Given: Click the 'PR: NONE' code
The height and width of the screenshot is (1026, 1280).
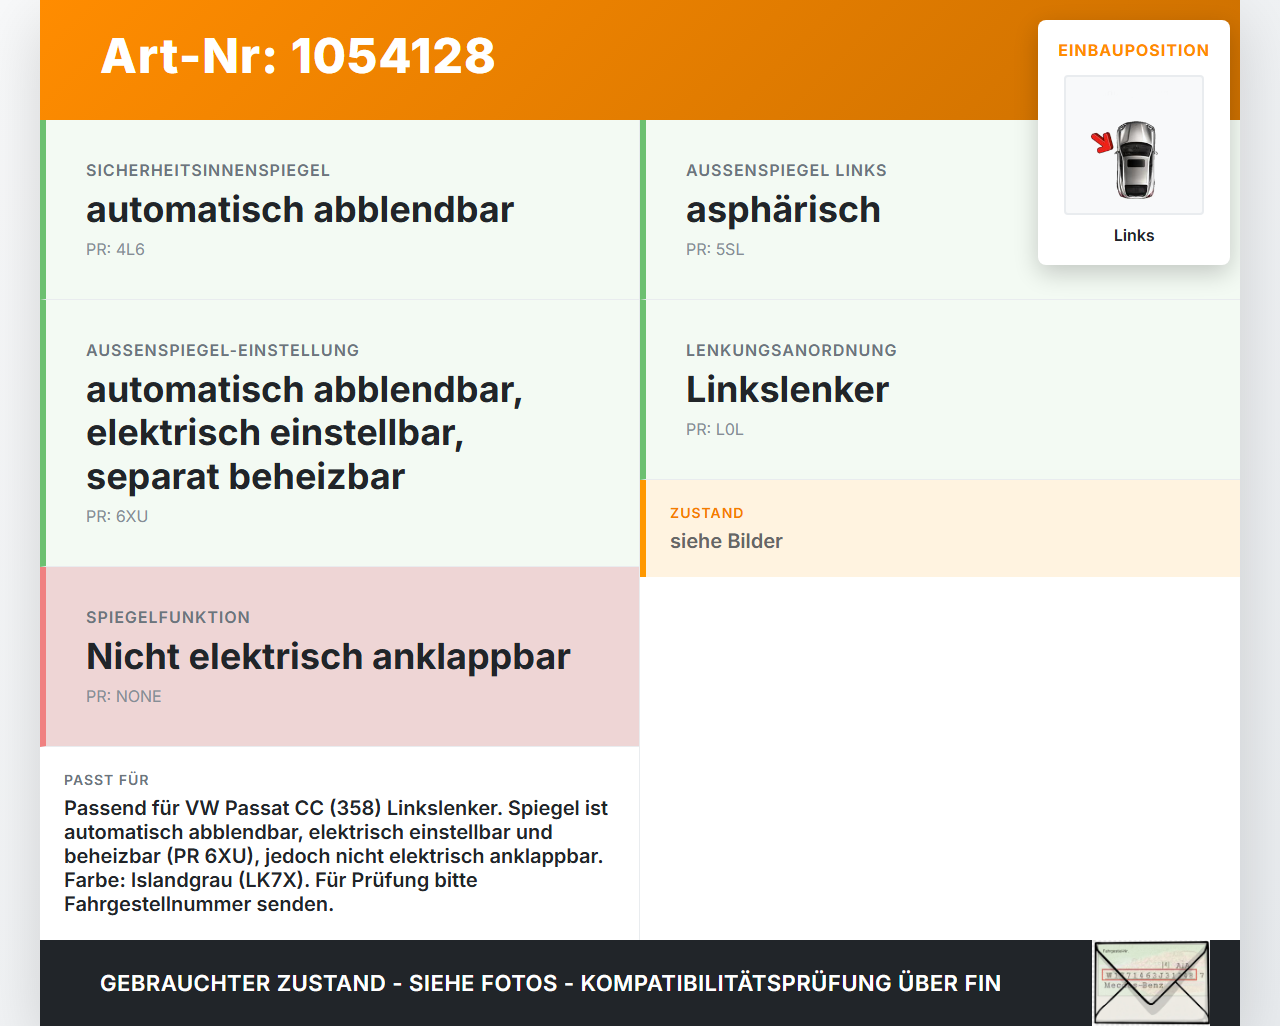Looking at the screenshot, I should click(x=124, y=696).
